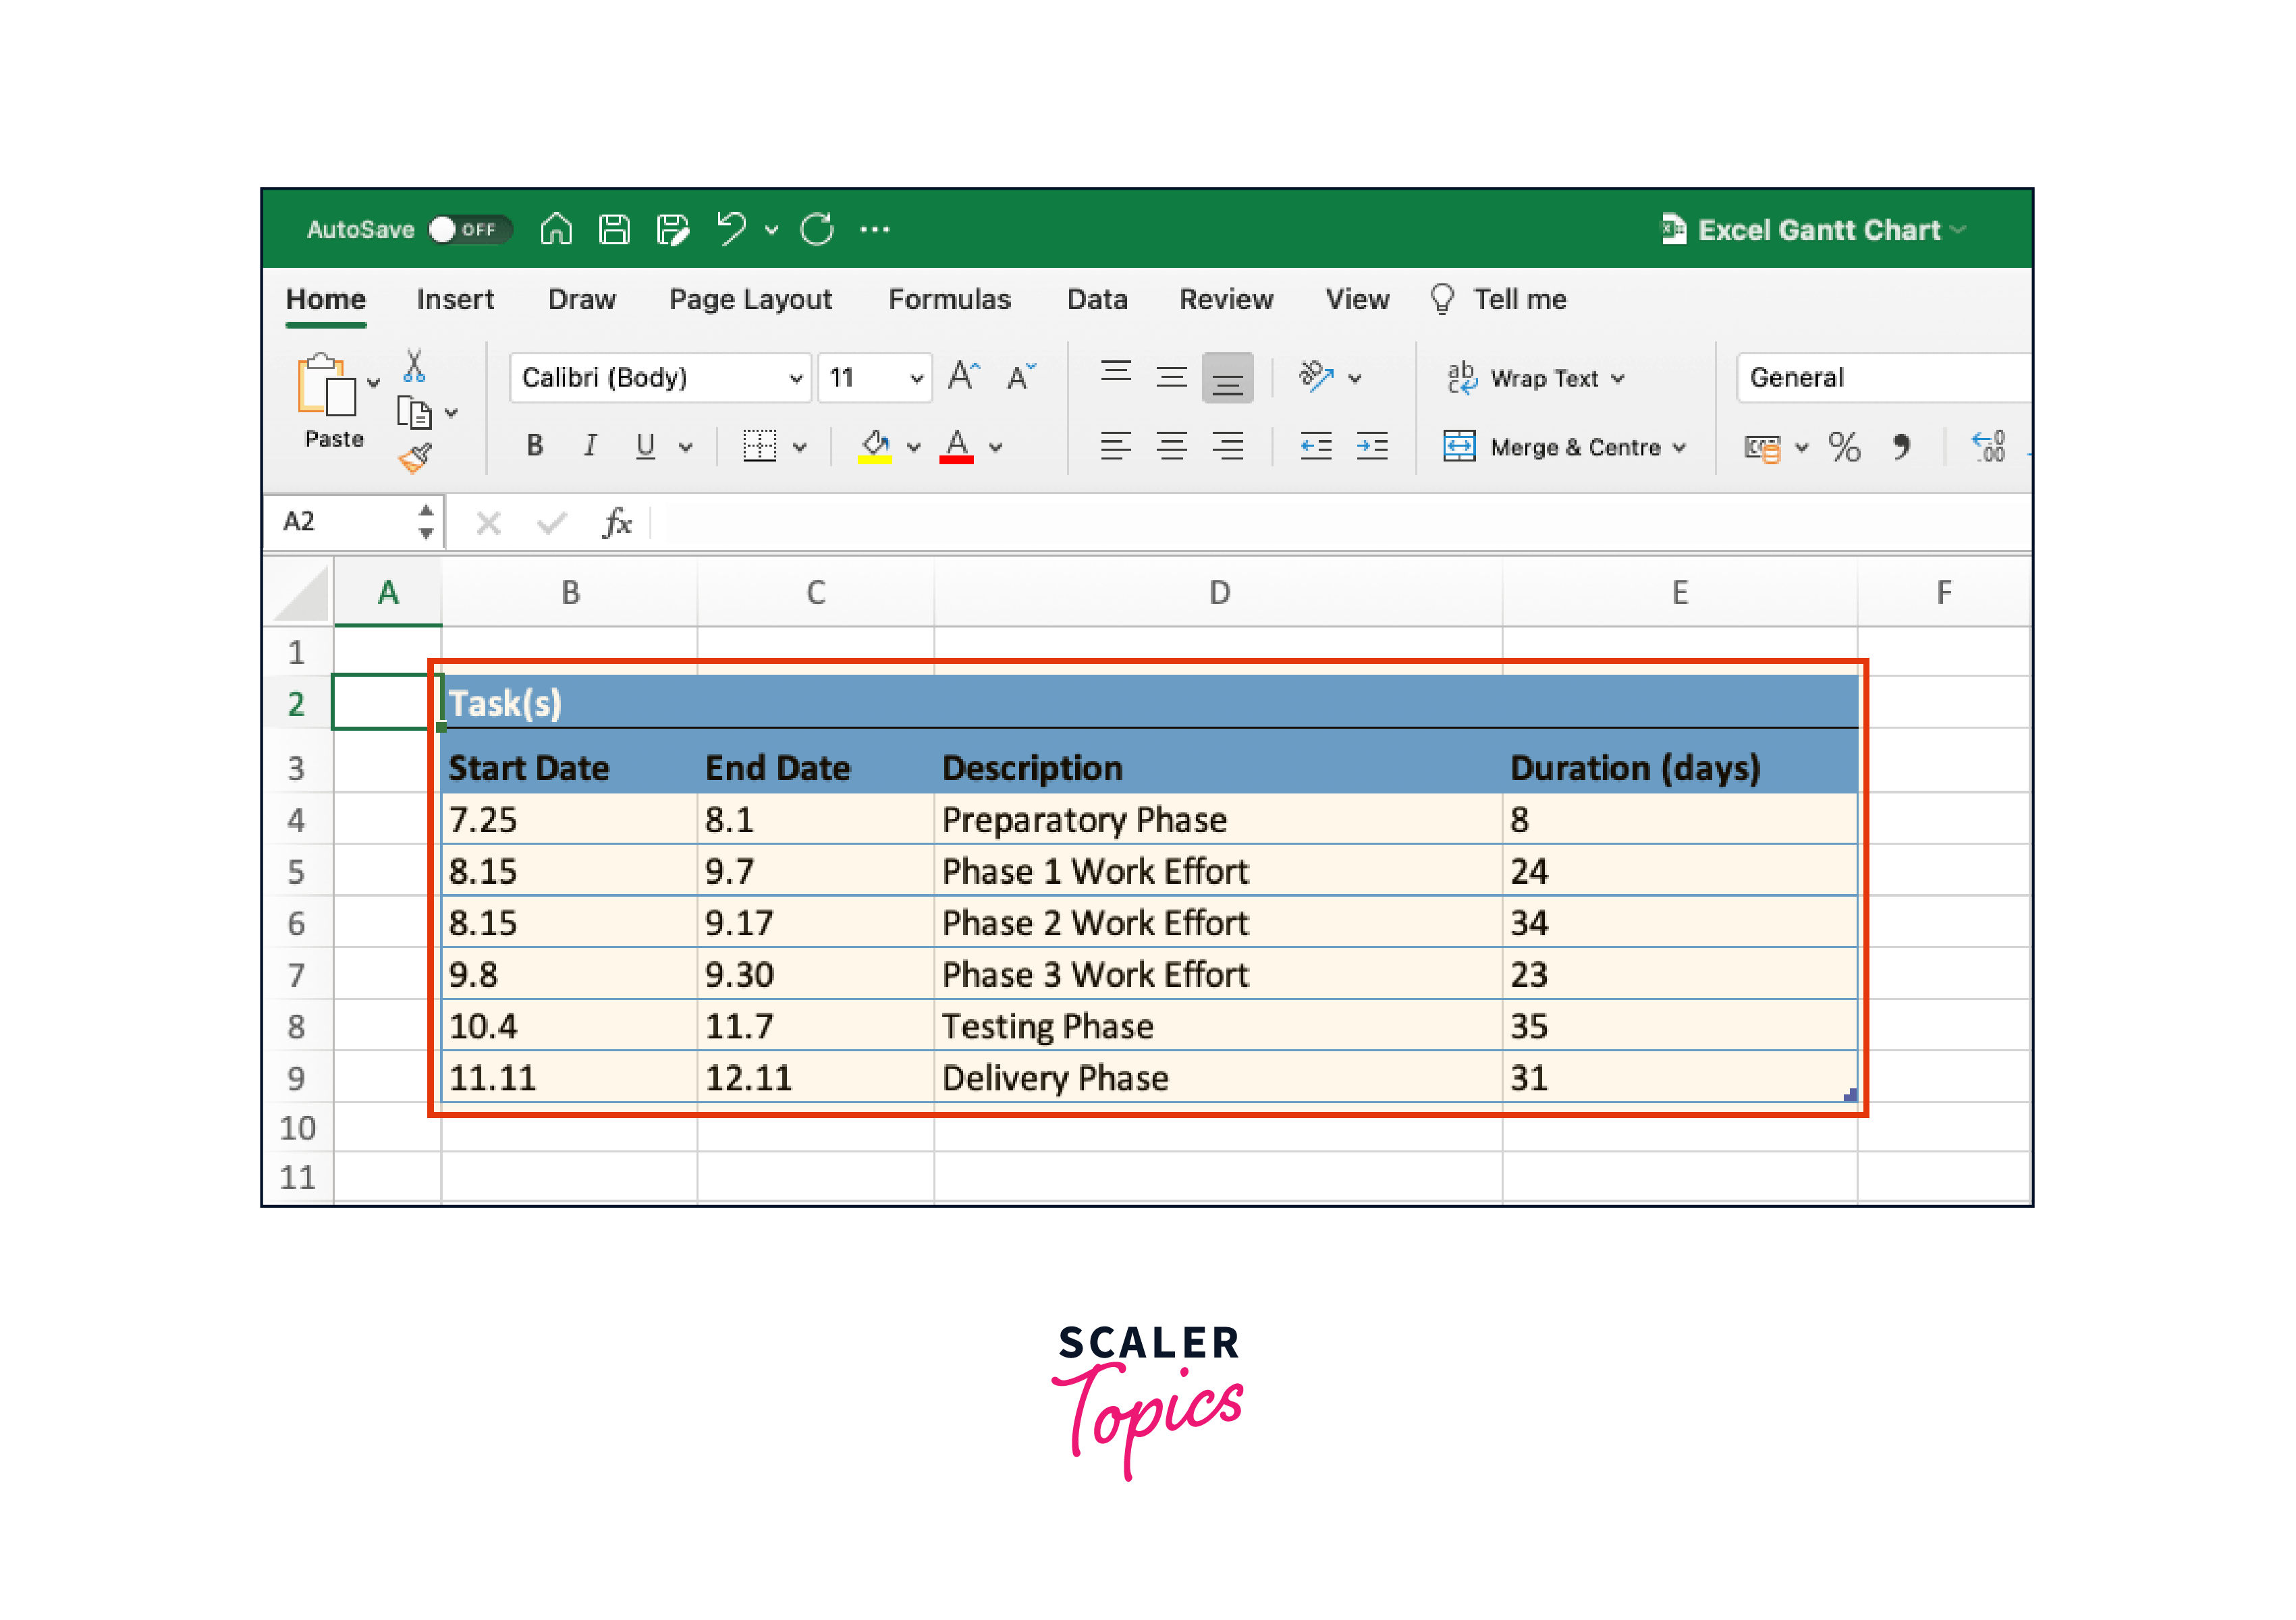Save the workbook via the save icon

(614, 228)
